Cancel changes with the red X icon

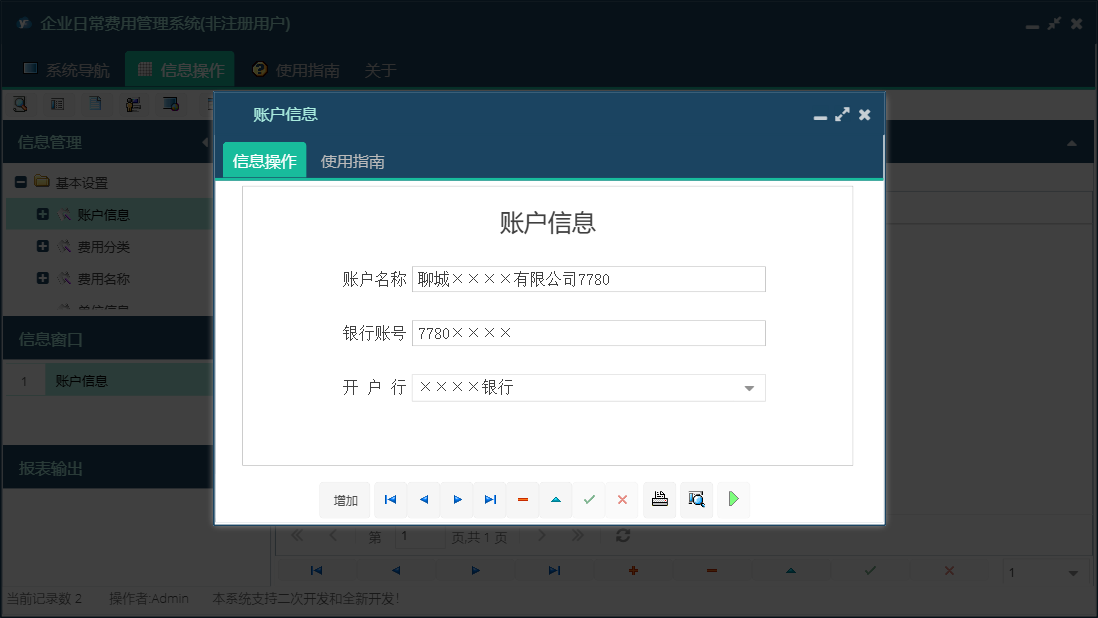pos(623,499)
